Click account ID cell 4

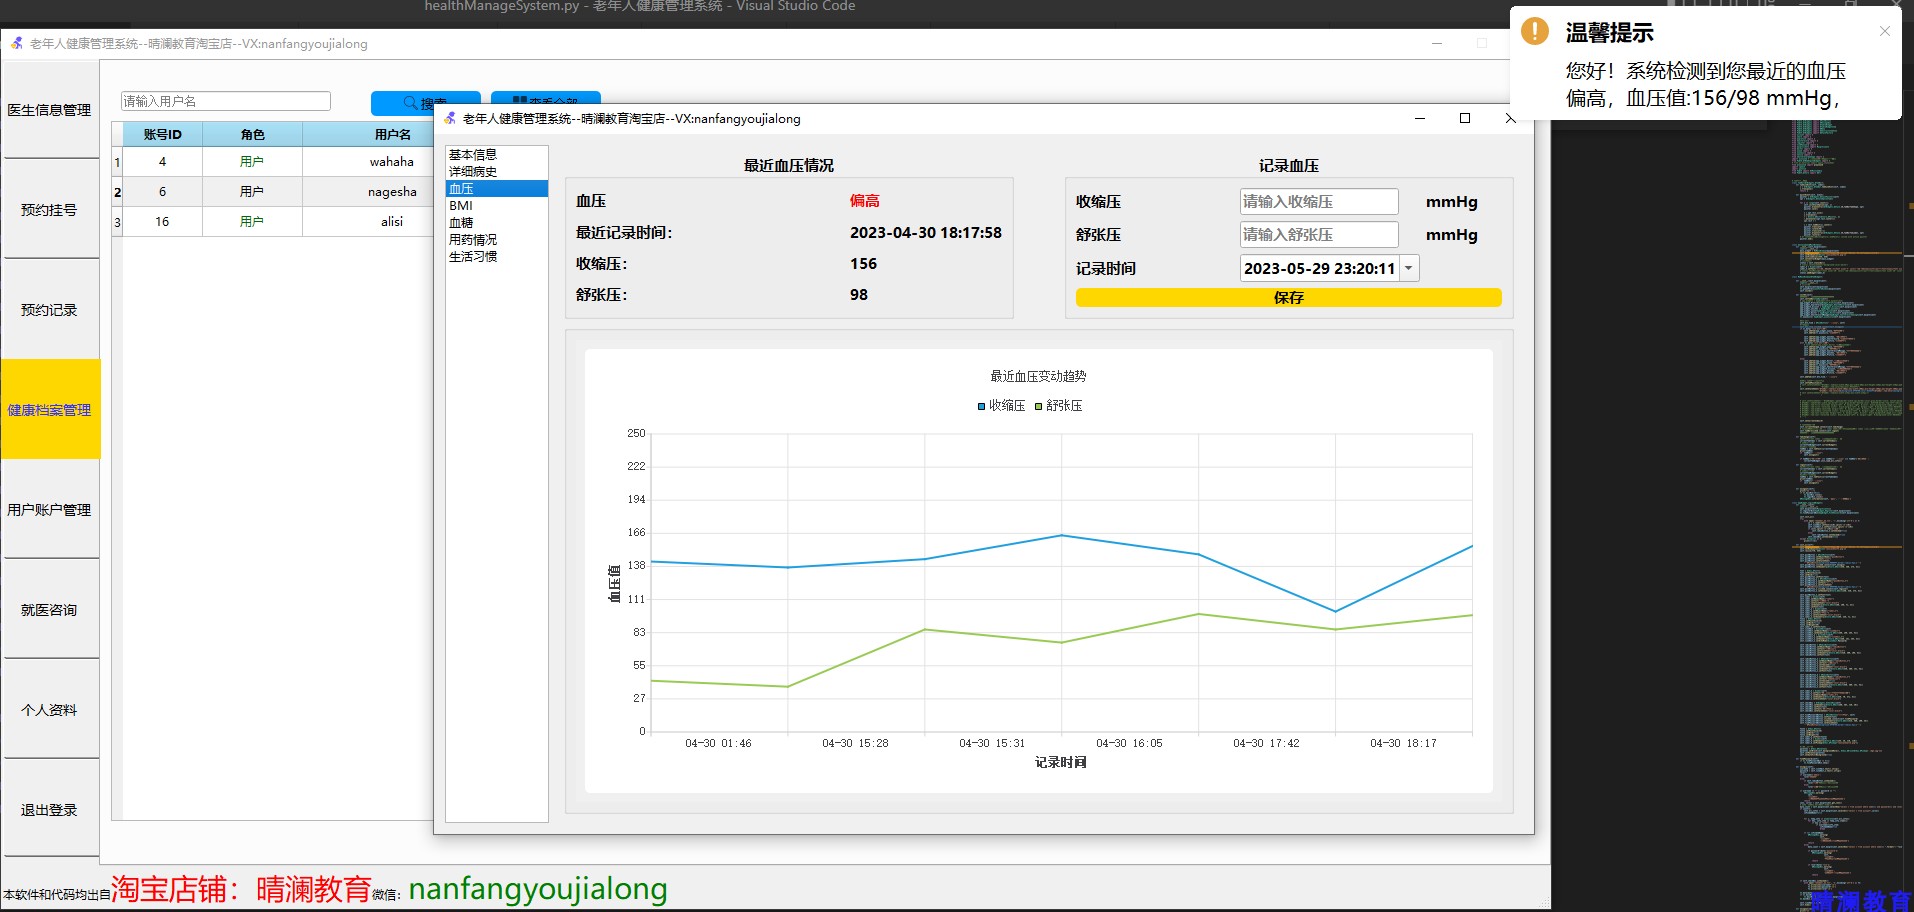pyautogui.click(x=162, y=162)
